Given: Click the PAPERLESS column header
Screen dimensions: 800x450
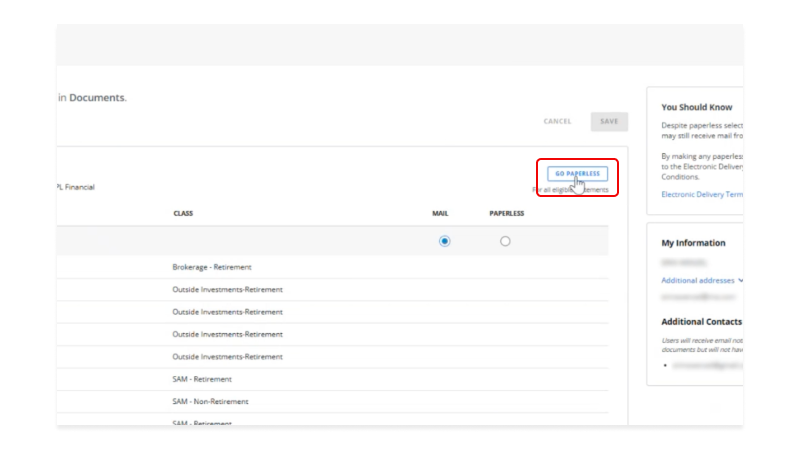Looking at the screenshot, I should coord(507,213).
